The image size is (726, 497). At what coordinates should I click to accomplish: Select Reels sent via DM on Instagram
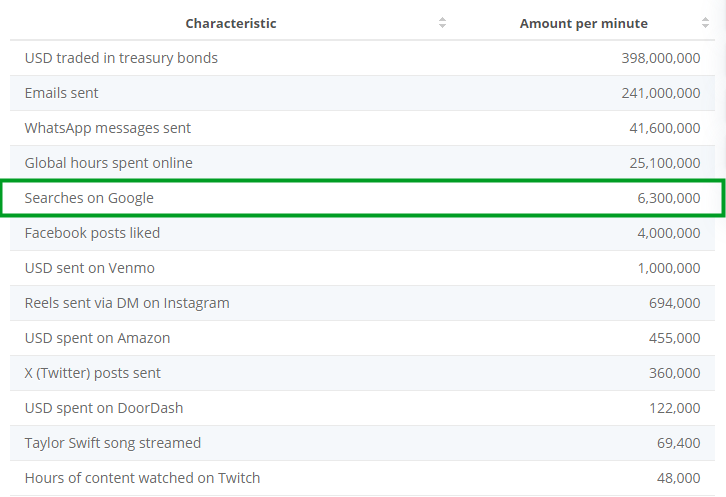coord(363,303)
